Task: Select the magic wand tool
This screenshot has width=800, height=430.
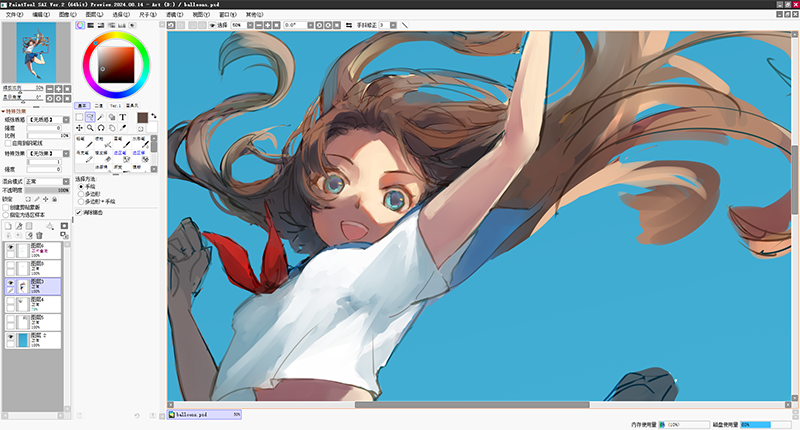Action: [x=101, y=117]
